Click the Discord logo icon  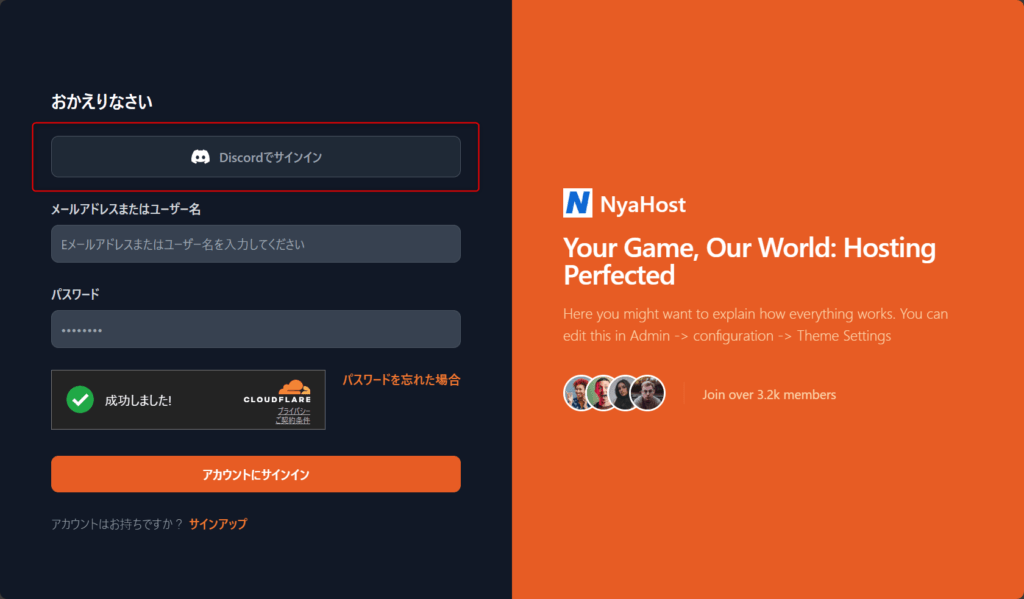point(200,157)
